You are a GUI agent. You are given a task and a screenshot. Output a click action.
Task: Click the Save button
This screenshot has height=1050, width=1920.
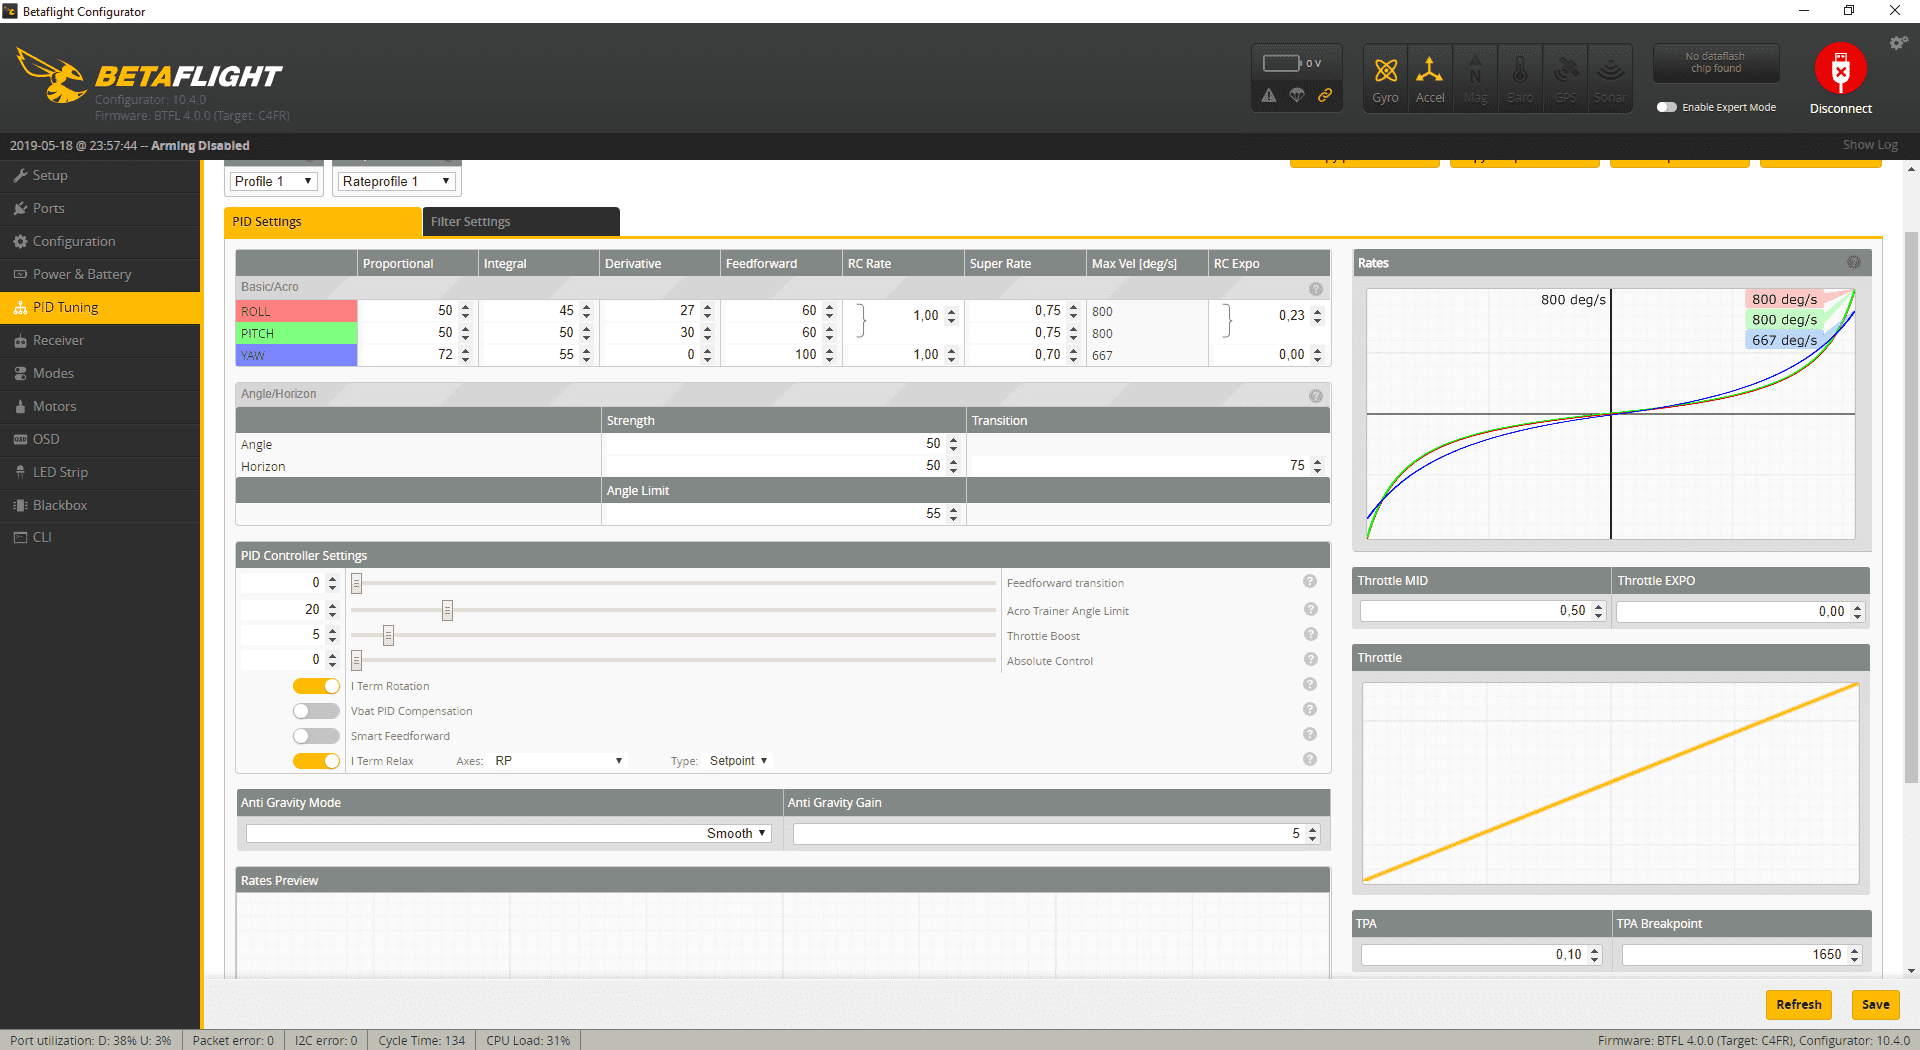click(x=1875, y=1004)
